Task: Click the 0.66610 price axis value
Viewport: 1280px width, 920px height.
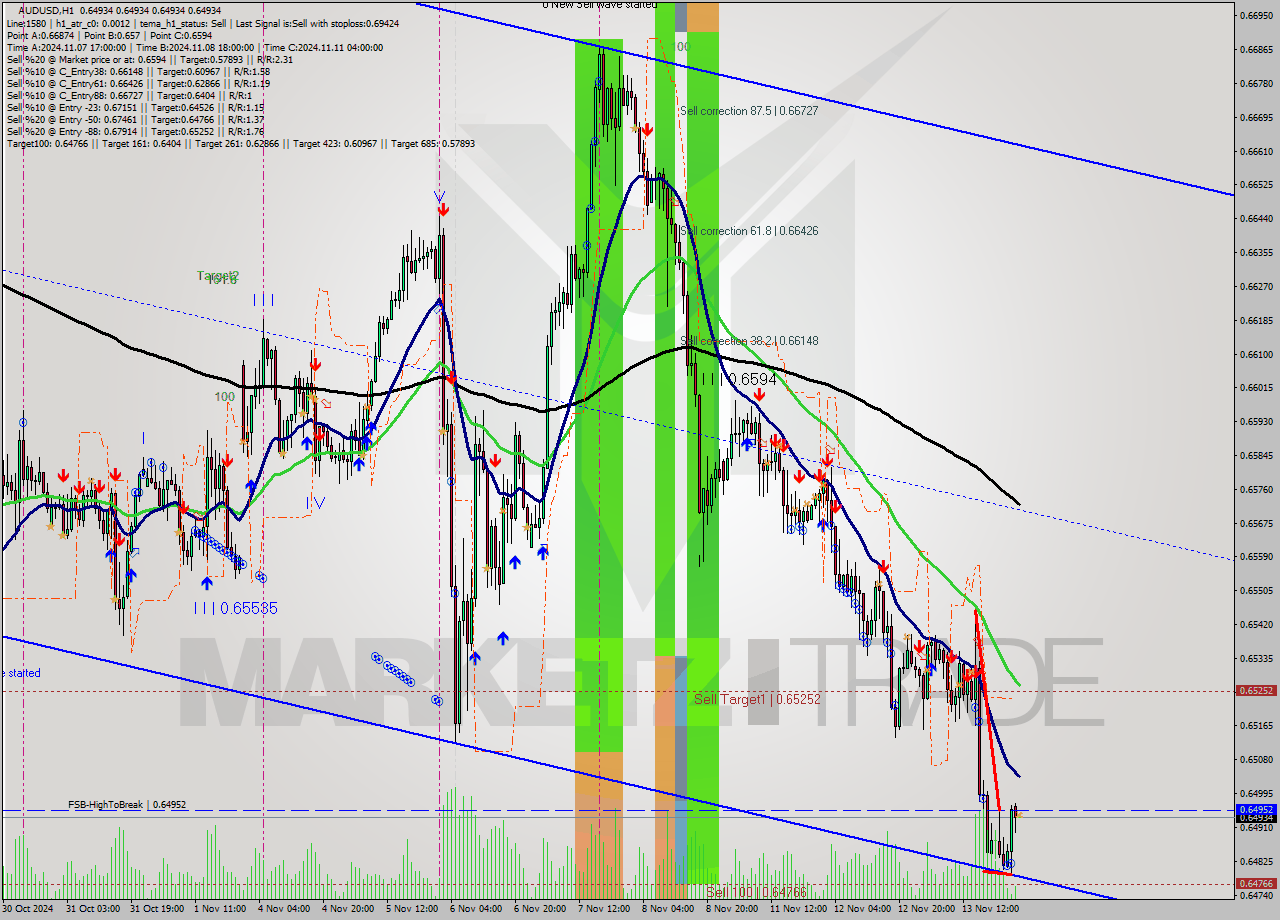Action: pos(1255,152)
